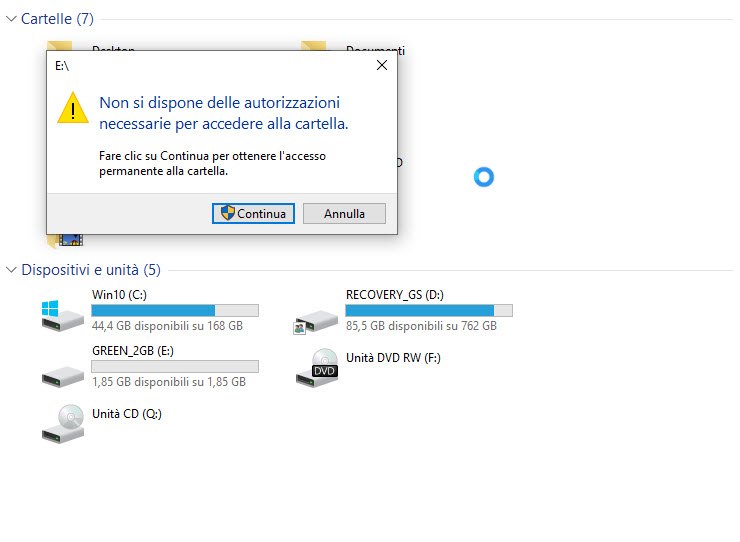
Task: Open the GREEN_2GB (E:) drive icon
Action: click(x=63, y=377)
